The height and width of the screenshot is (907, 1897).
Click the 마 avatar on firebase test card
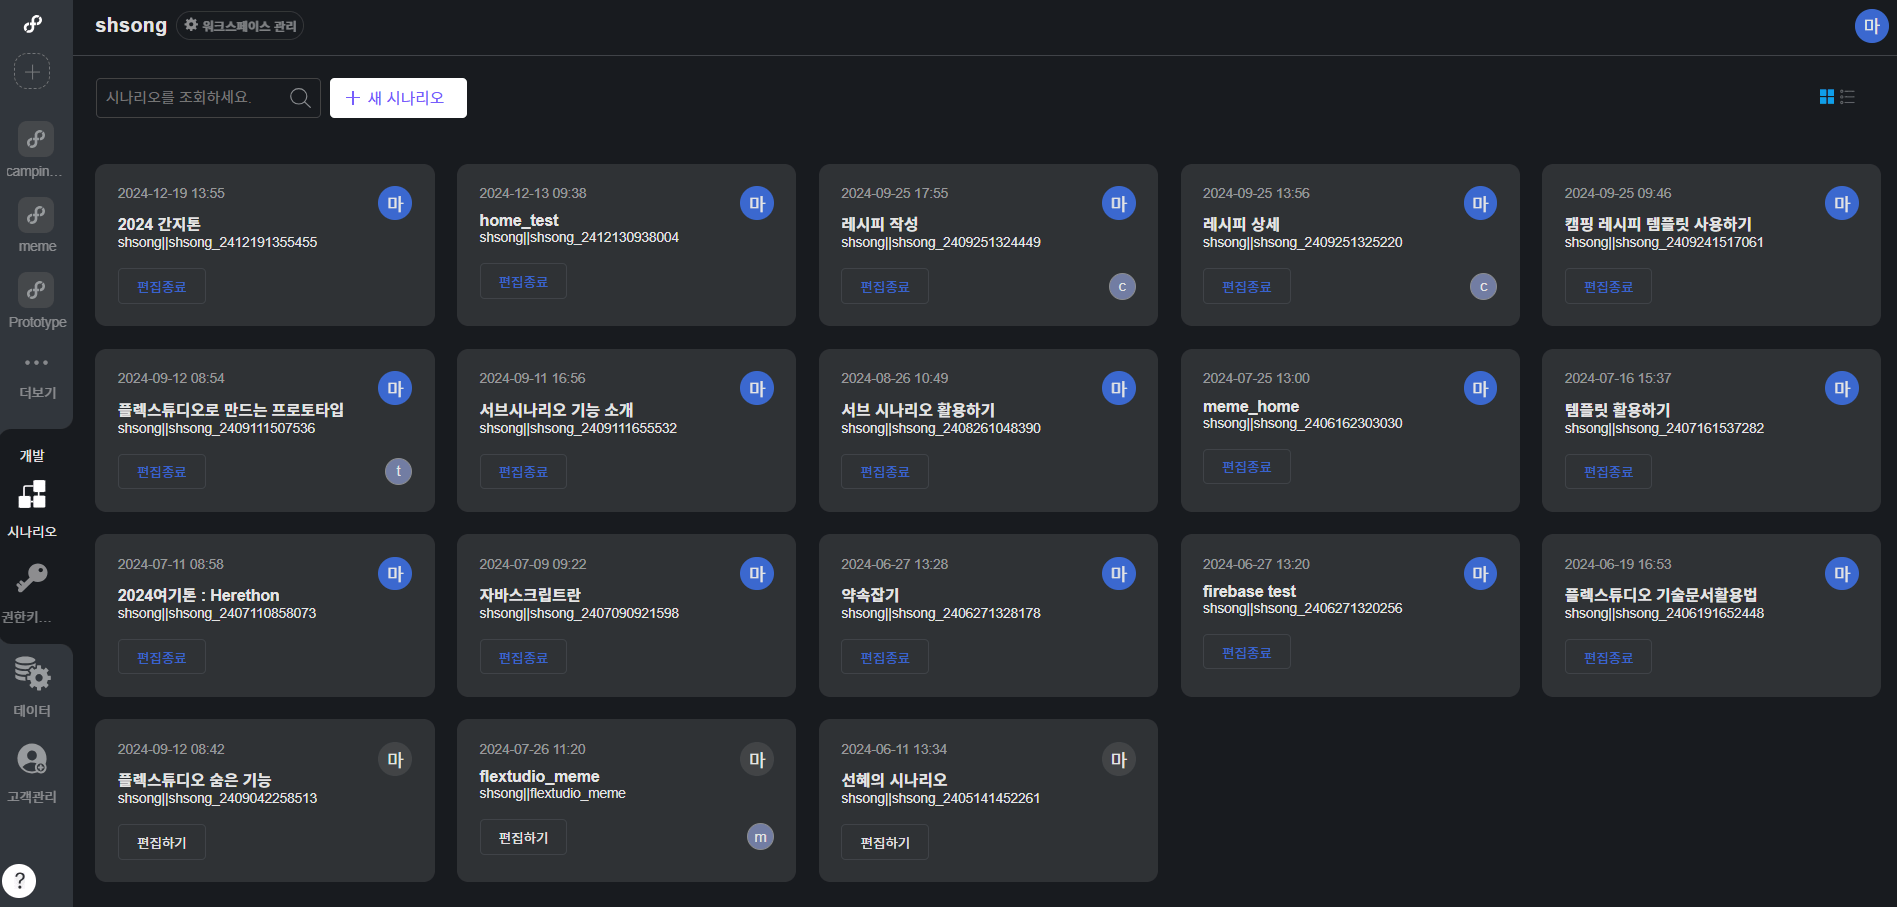point(1480,574)
